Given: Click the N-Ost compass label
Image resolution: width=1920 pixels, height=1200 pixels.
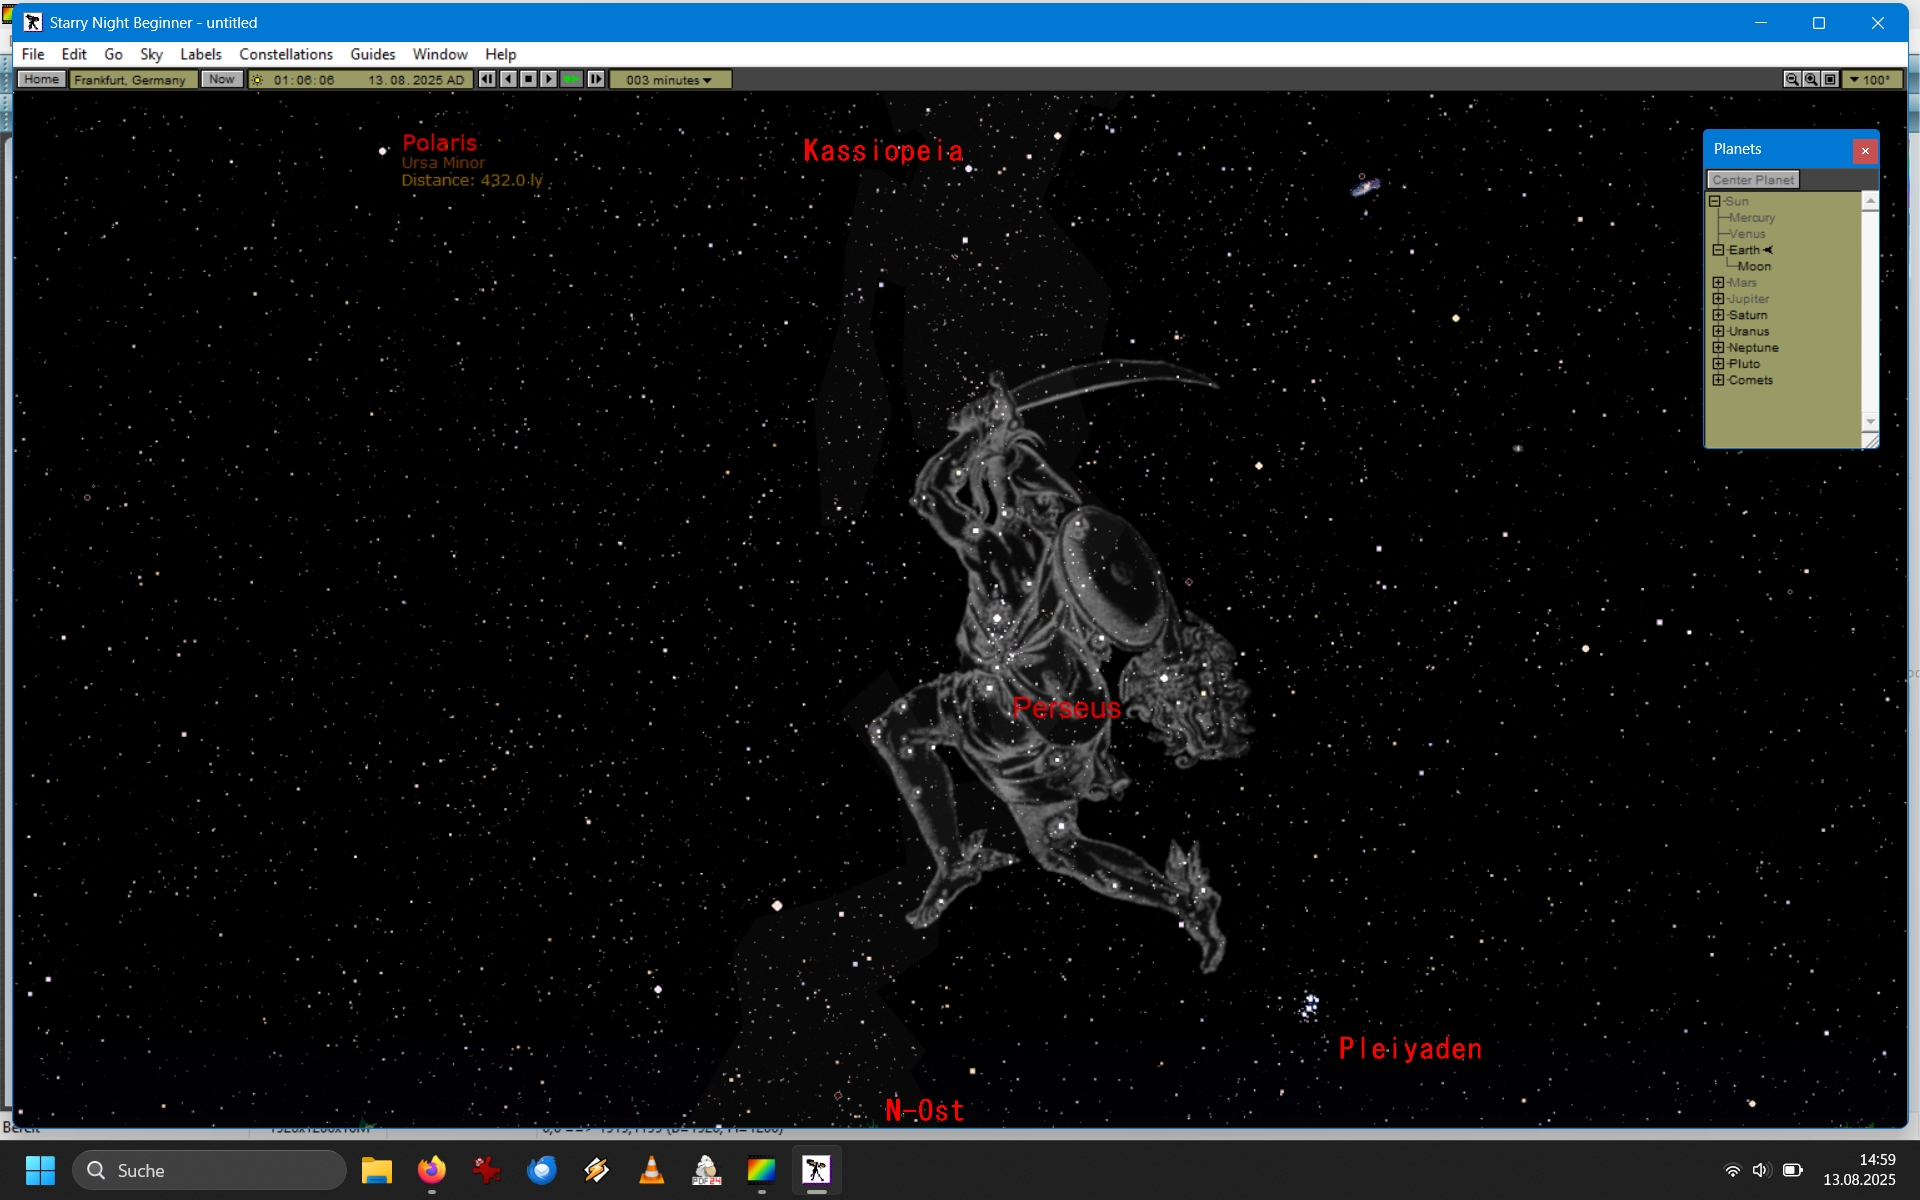Looking at the screenshot, I should [x=925, y=1111].
